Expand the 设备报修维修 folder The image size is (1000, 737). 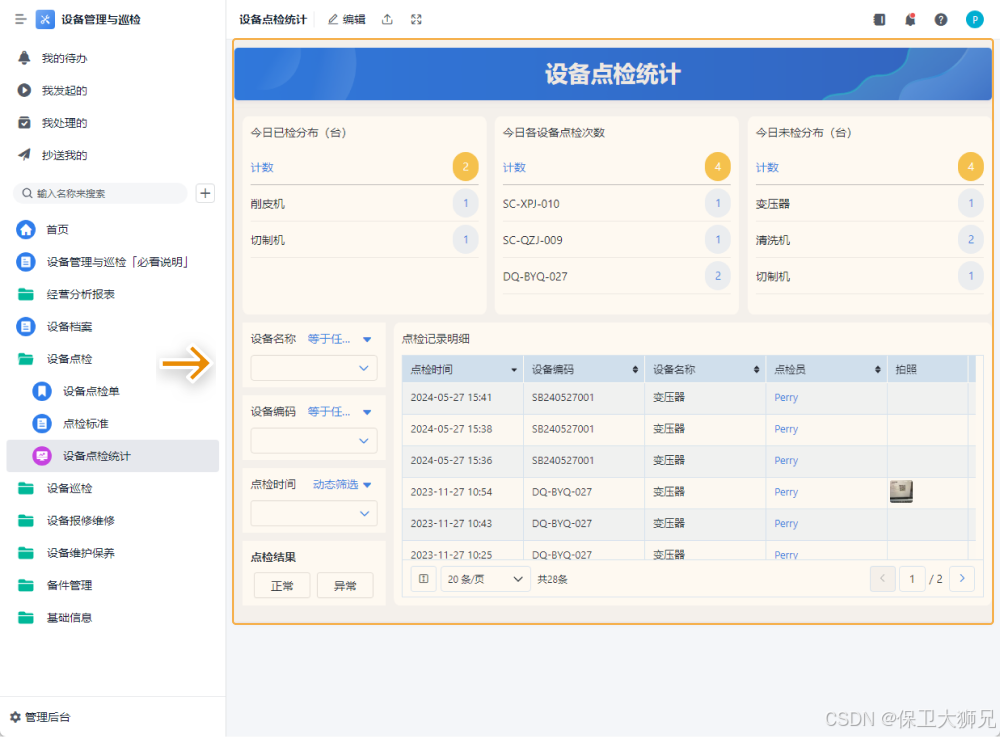point(26,520)
